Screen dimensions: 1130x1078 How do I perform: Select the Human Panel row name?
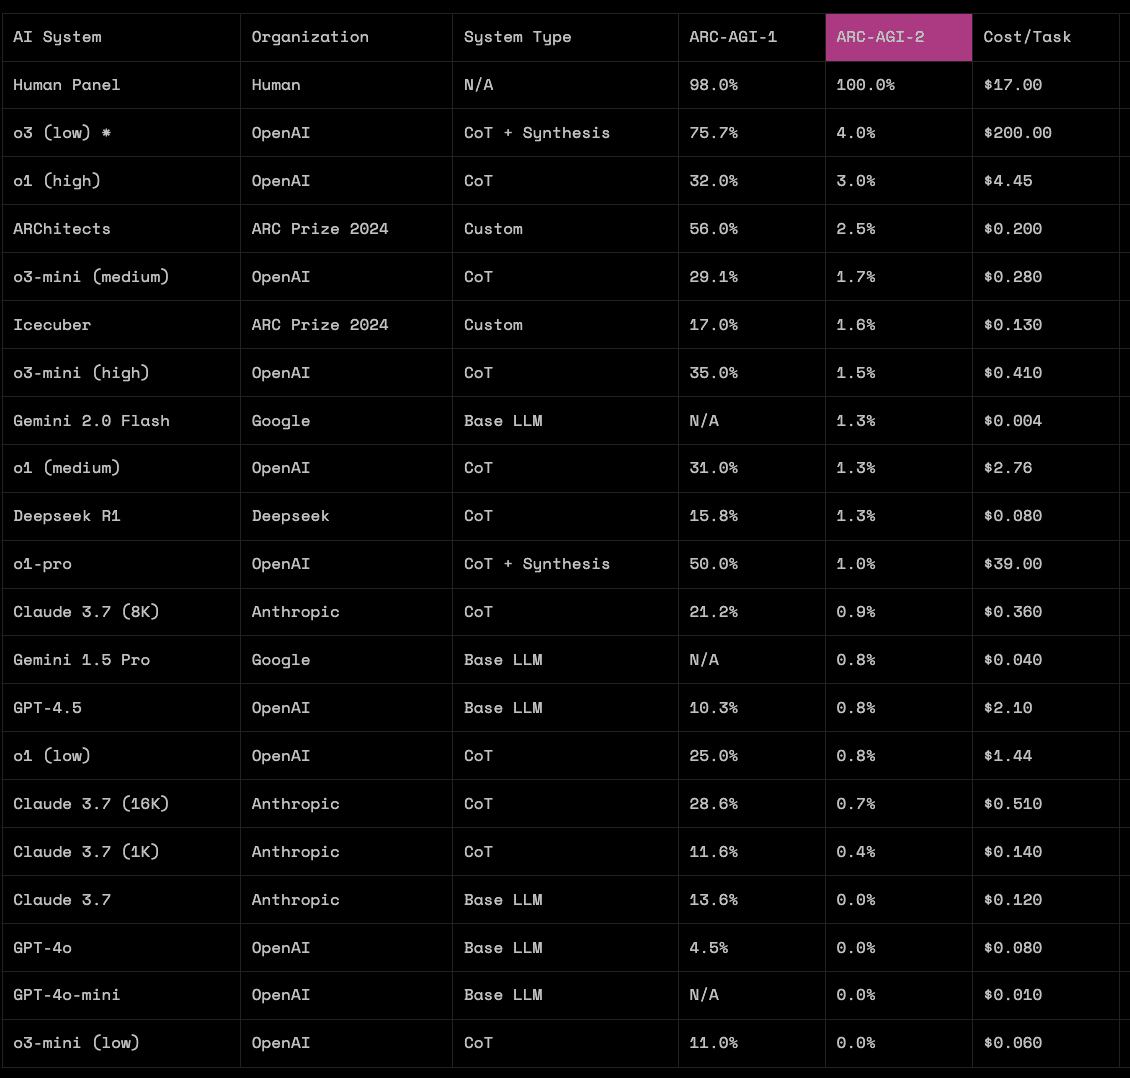(x=66, y=85)
